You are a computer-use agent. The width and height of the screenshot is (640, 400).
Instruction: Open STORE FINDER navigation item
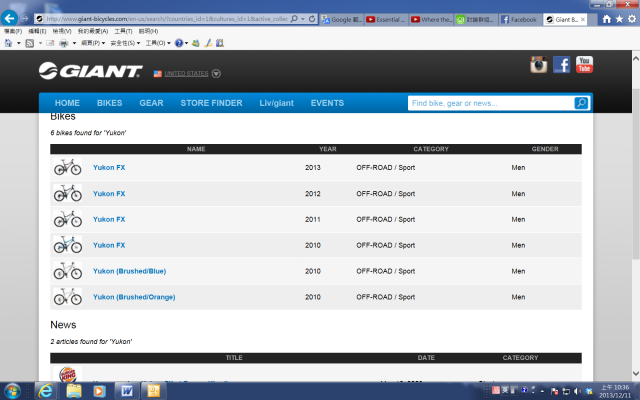(x=211, y=103)
